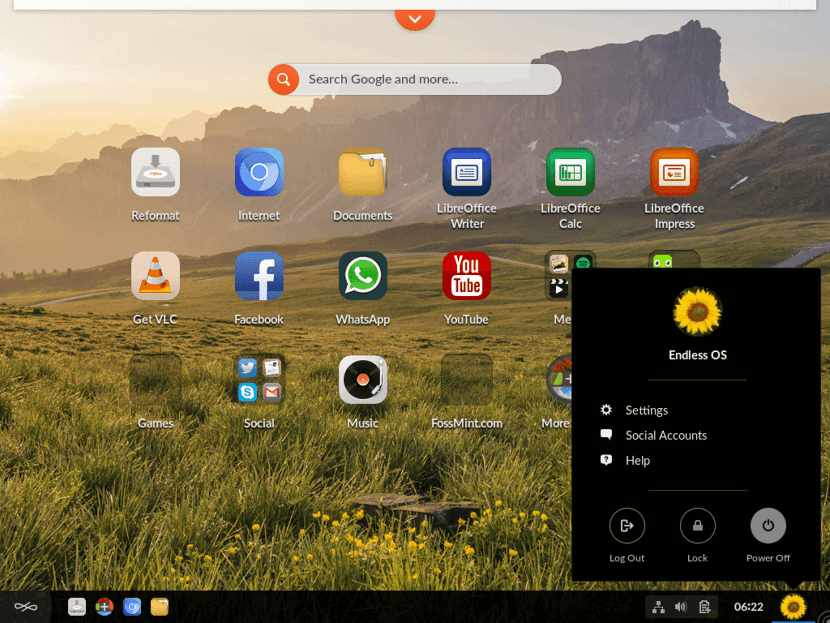Image resolution: width=830 pixels, height=623 pixels.
Task: Open the YouTube app
Action: (x=466, y=276)
